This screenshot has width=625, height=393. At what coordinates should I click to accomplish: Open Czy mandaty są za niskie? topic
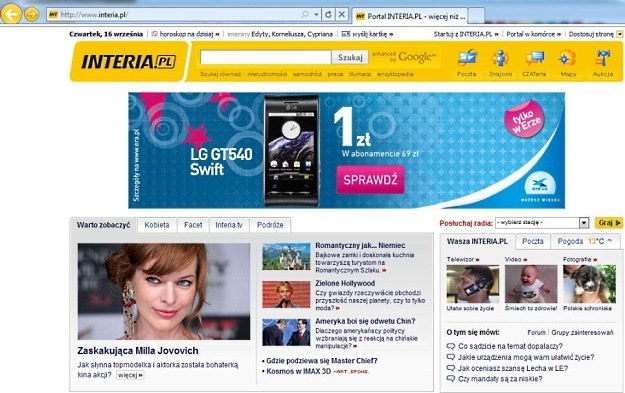[500, 379]
